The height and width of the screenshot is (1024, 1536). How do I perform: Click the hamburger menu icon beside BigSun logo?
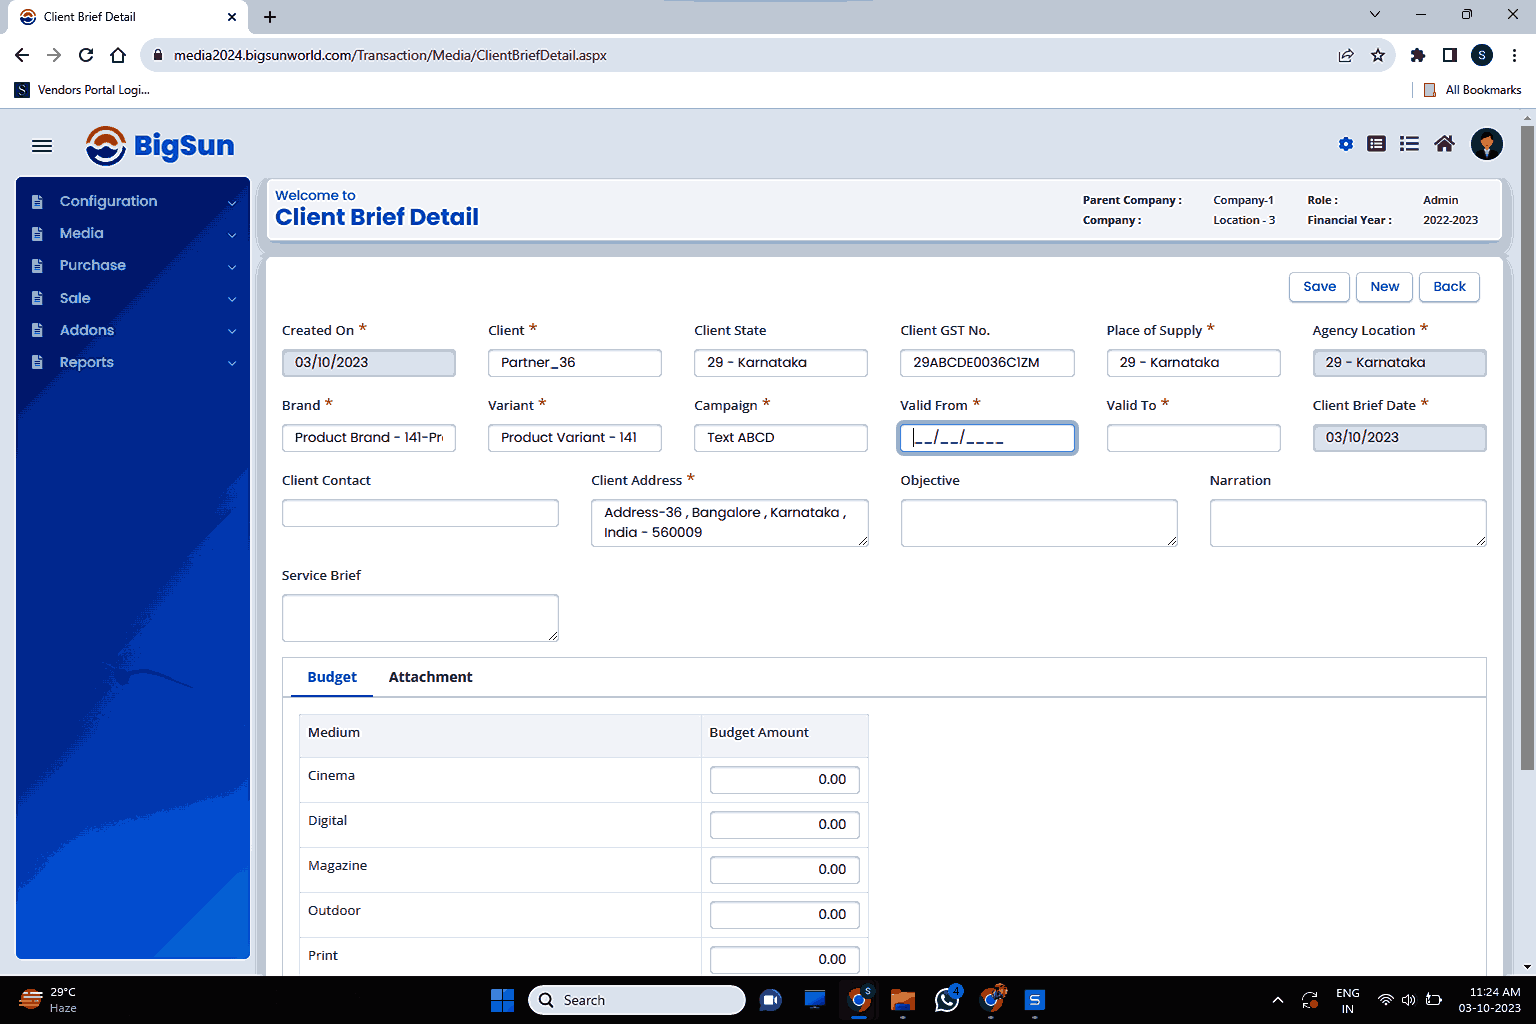pyautogui.click(x=42, y=146)
